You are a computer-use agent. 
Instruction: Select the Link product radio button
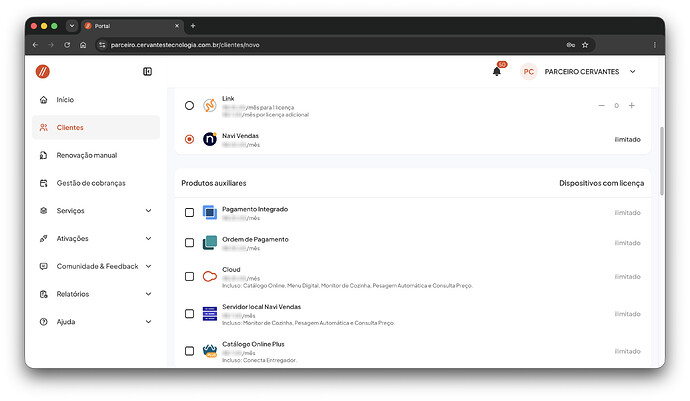click(189, 106)
